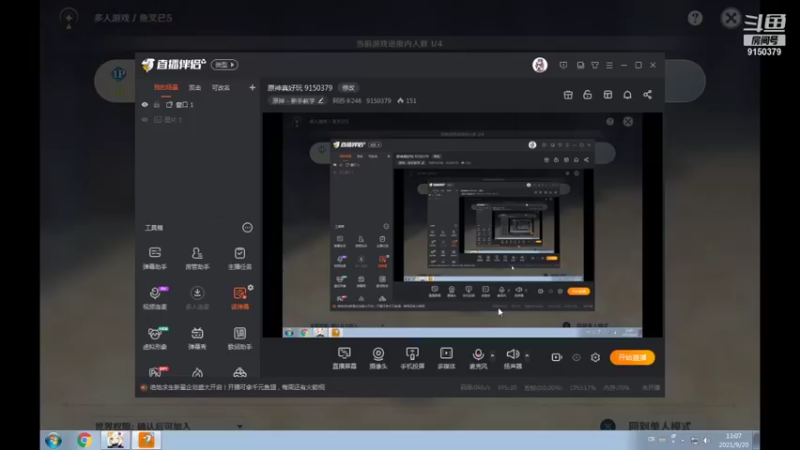The height and width of the screenshot is (450, 800).
Task: Edit stream category with pencil tag
Action: point(298,101)
